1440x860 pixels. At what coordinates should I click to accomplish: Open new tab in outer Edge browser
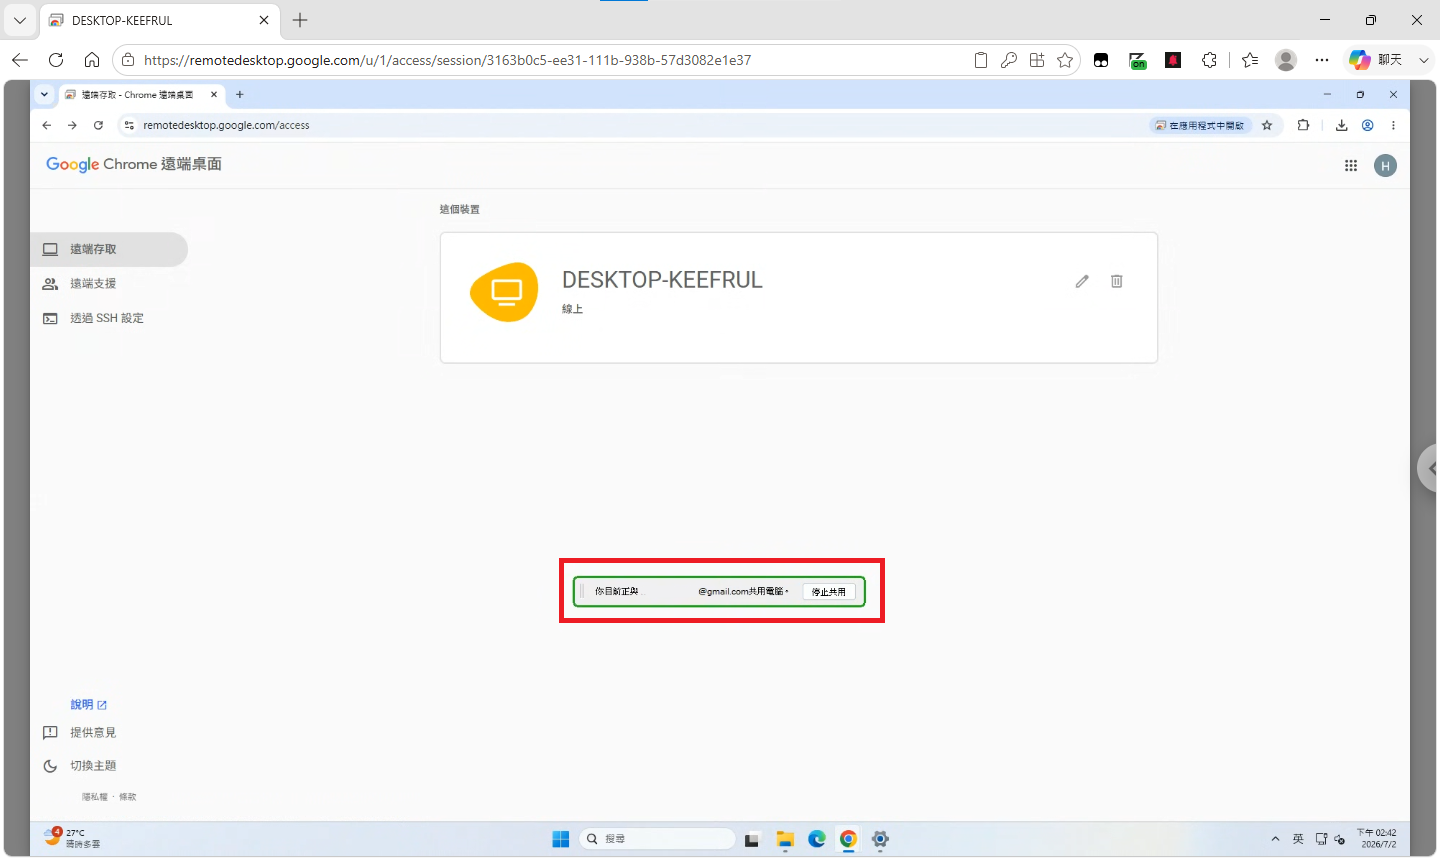(x=300, y=20)
